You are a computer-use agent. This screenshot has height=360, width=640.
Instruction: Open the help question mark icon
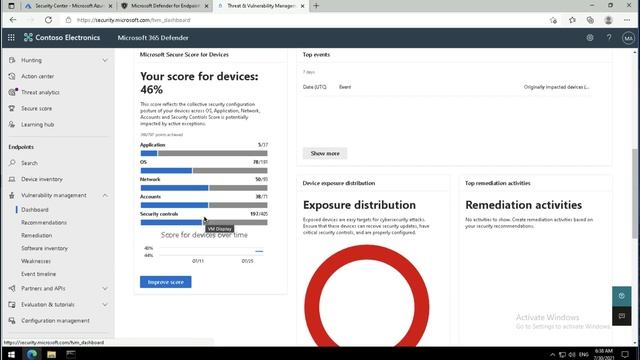pos(609,38)
